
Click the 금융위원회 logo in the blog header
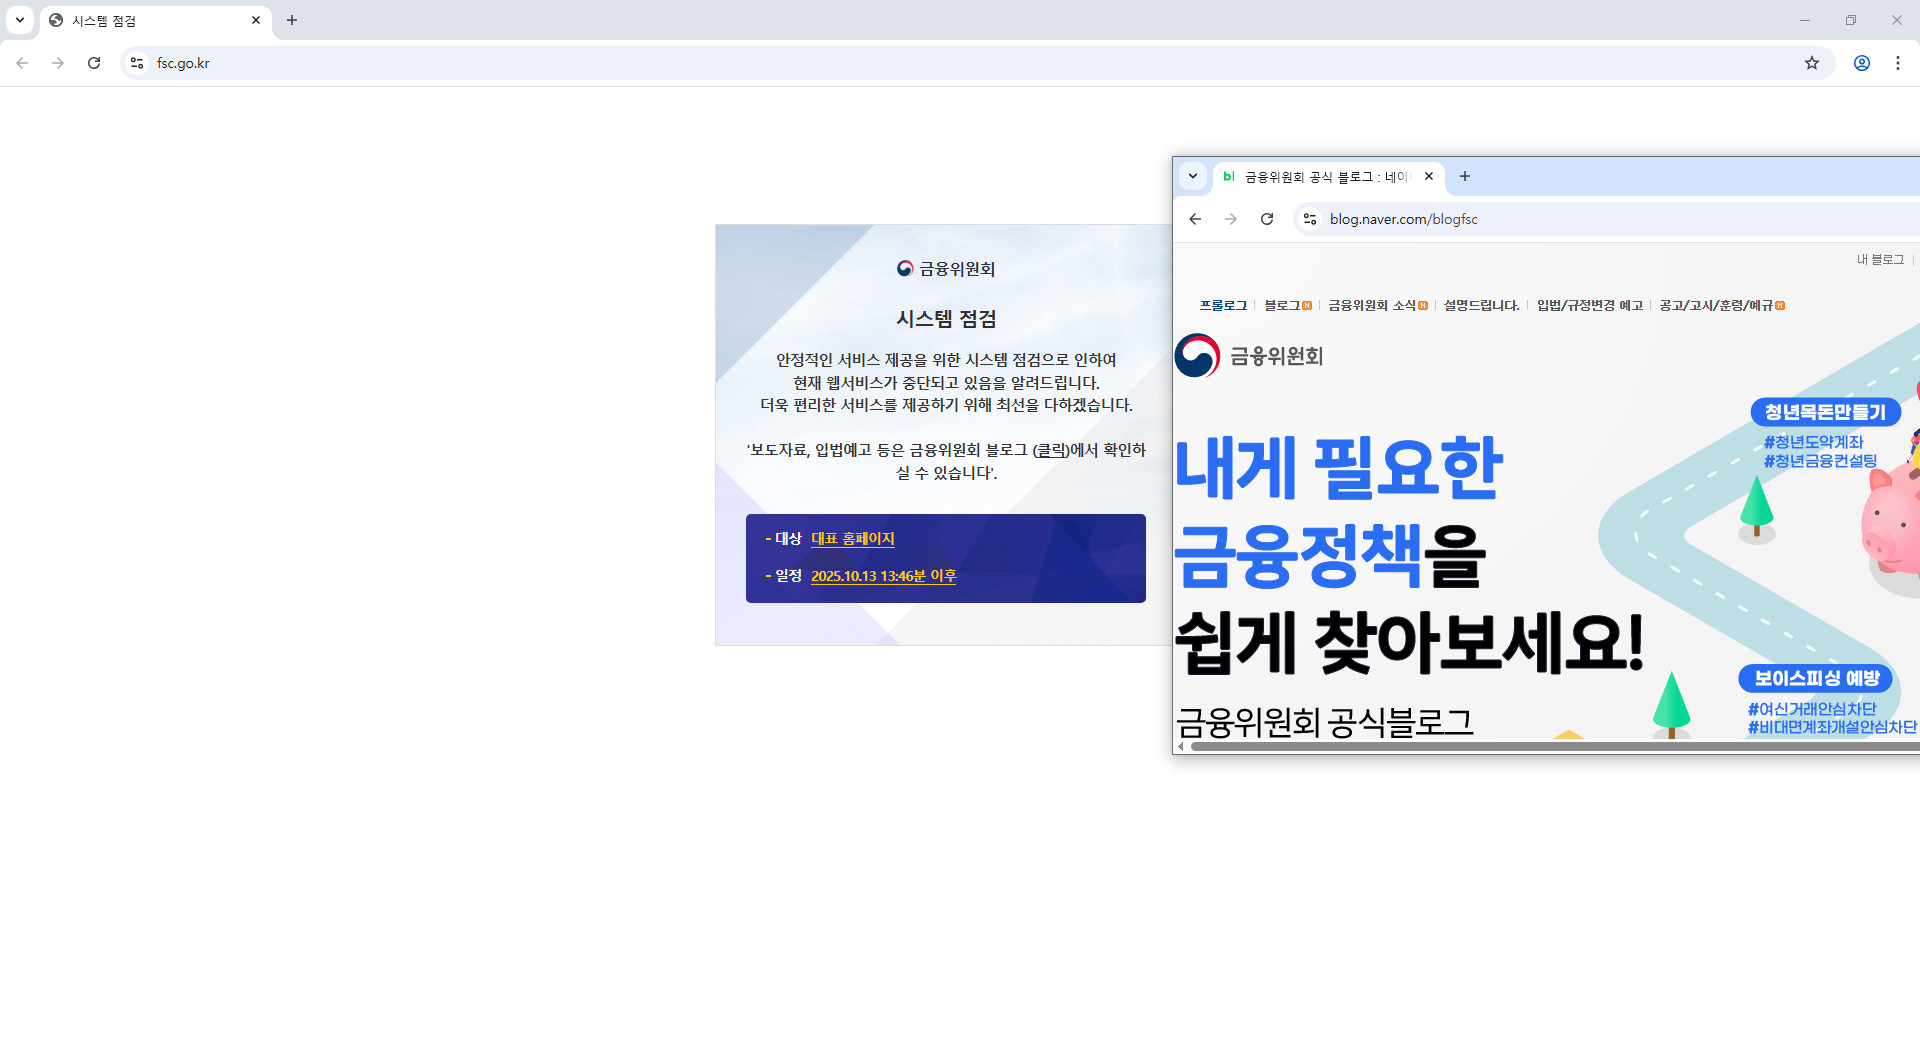point(1249,356)
